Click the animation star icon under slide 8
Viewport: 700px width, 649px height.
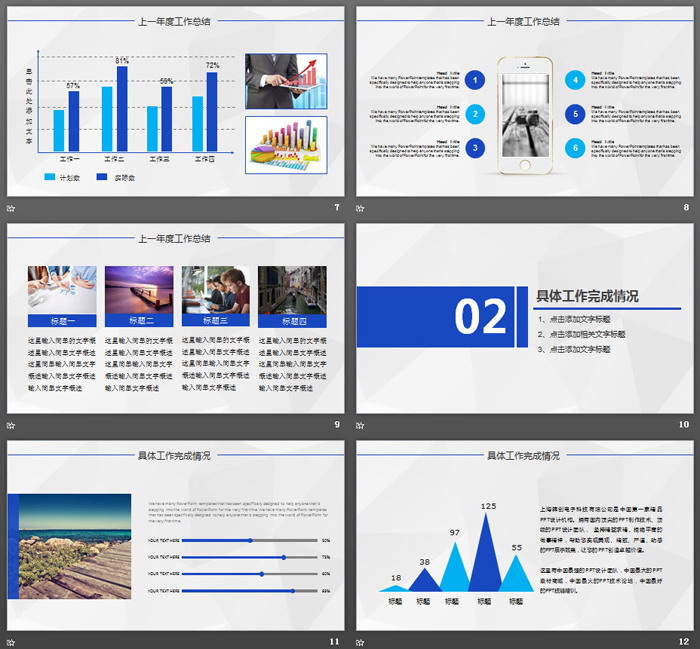click(x=360, y=208)
